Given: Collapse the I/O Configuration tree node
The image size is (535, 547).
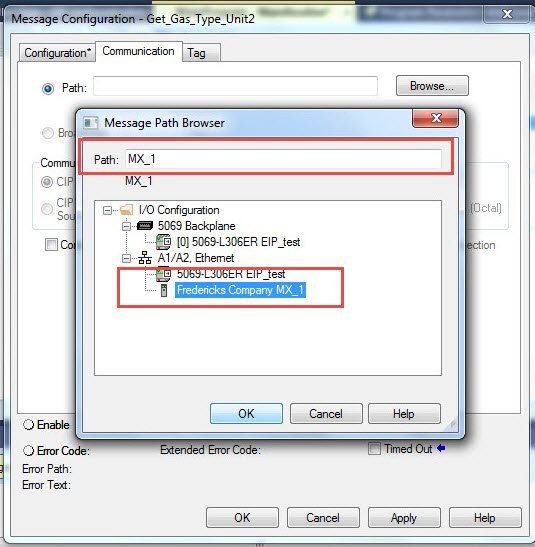Looking at the screenshot, I should pos(107,210).
